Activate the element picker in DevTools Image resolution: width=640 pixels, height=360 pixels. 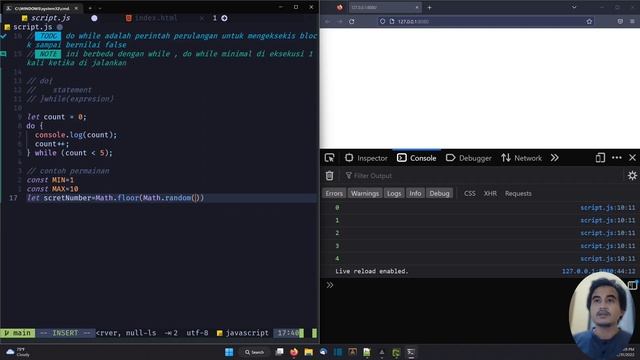point(329,158)
